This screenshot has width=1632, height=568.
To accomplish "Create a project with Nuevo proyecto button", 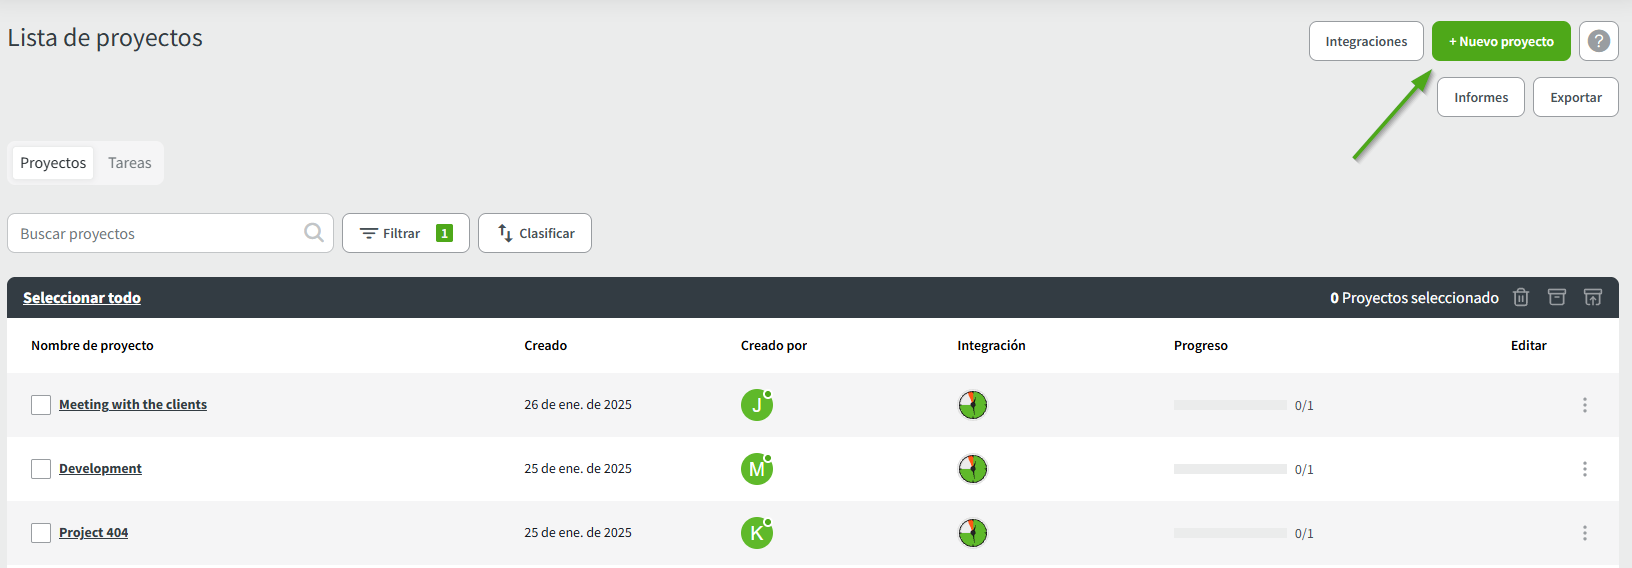I will (1501, 41).
